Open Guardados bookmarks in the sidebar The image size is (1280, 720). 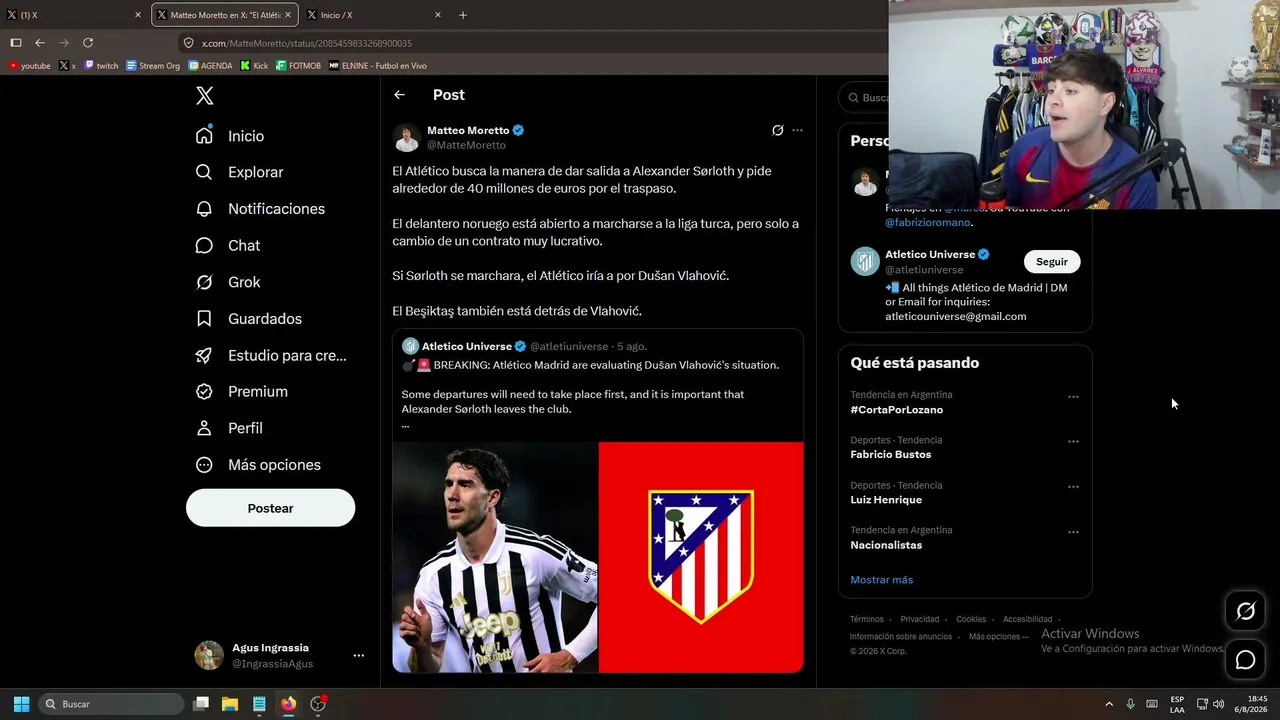248,319
